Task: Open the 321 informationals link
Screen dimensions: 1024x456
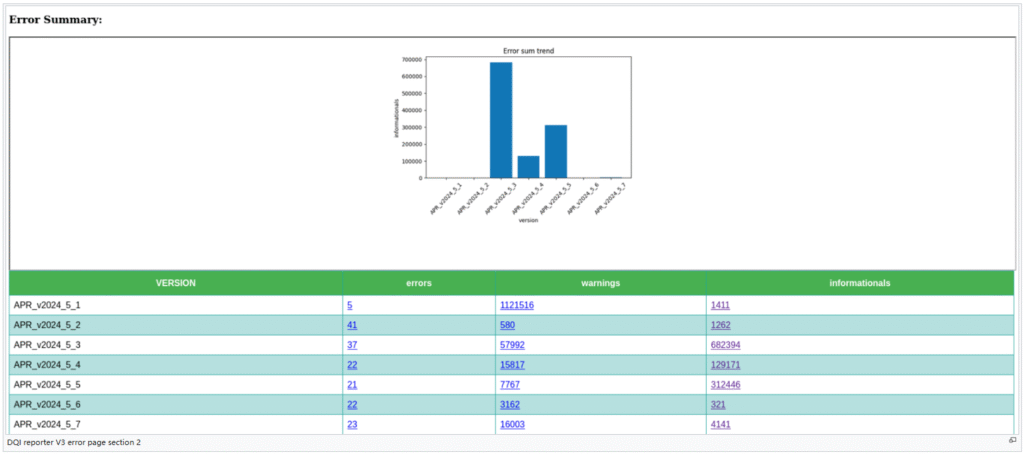Action: (718, 405)
